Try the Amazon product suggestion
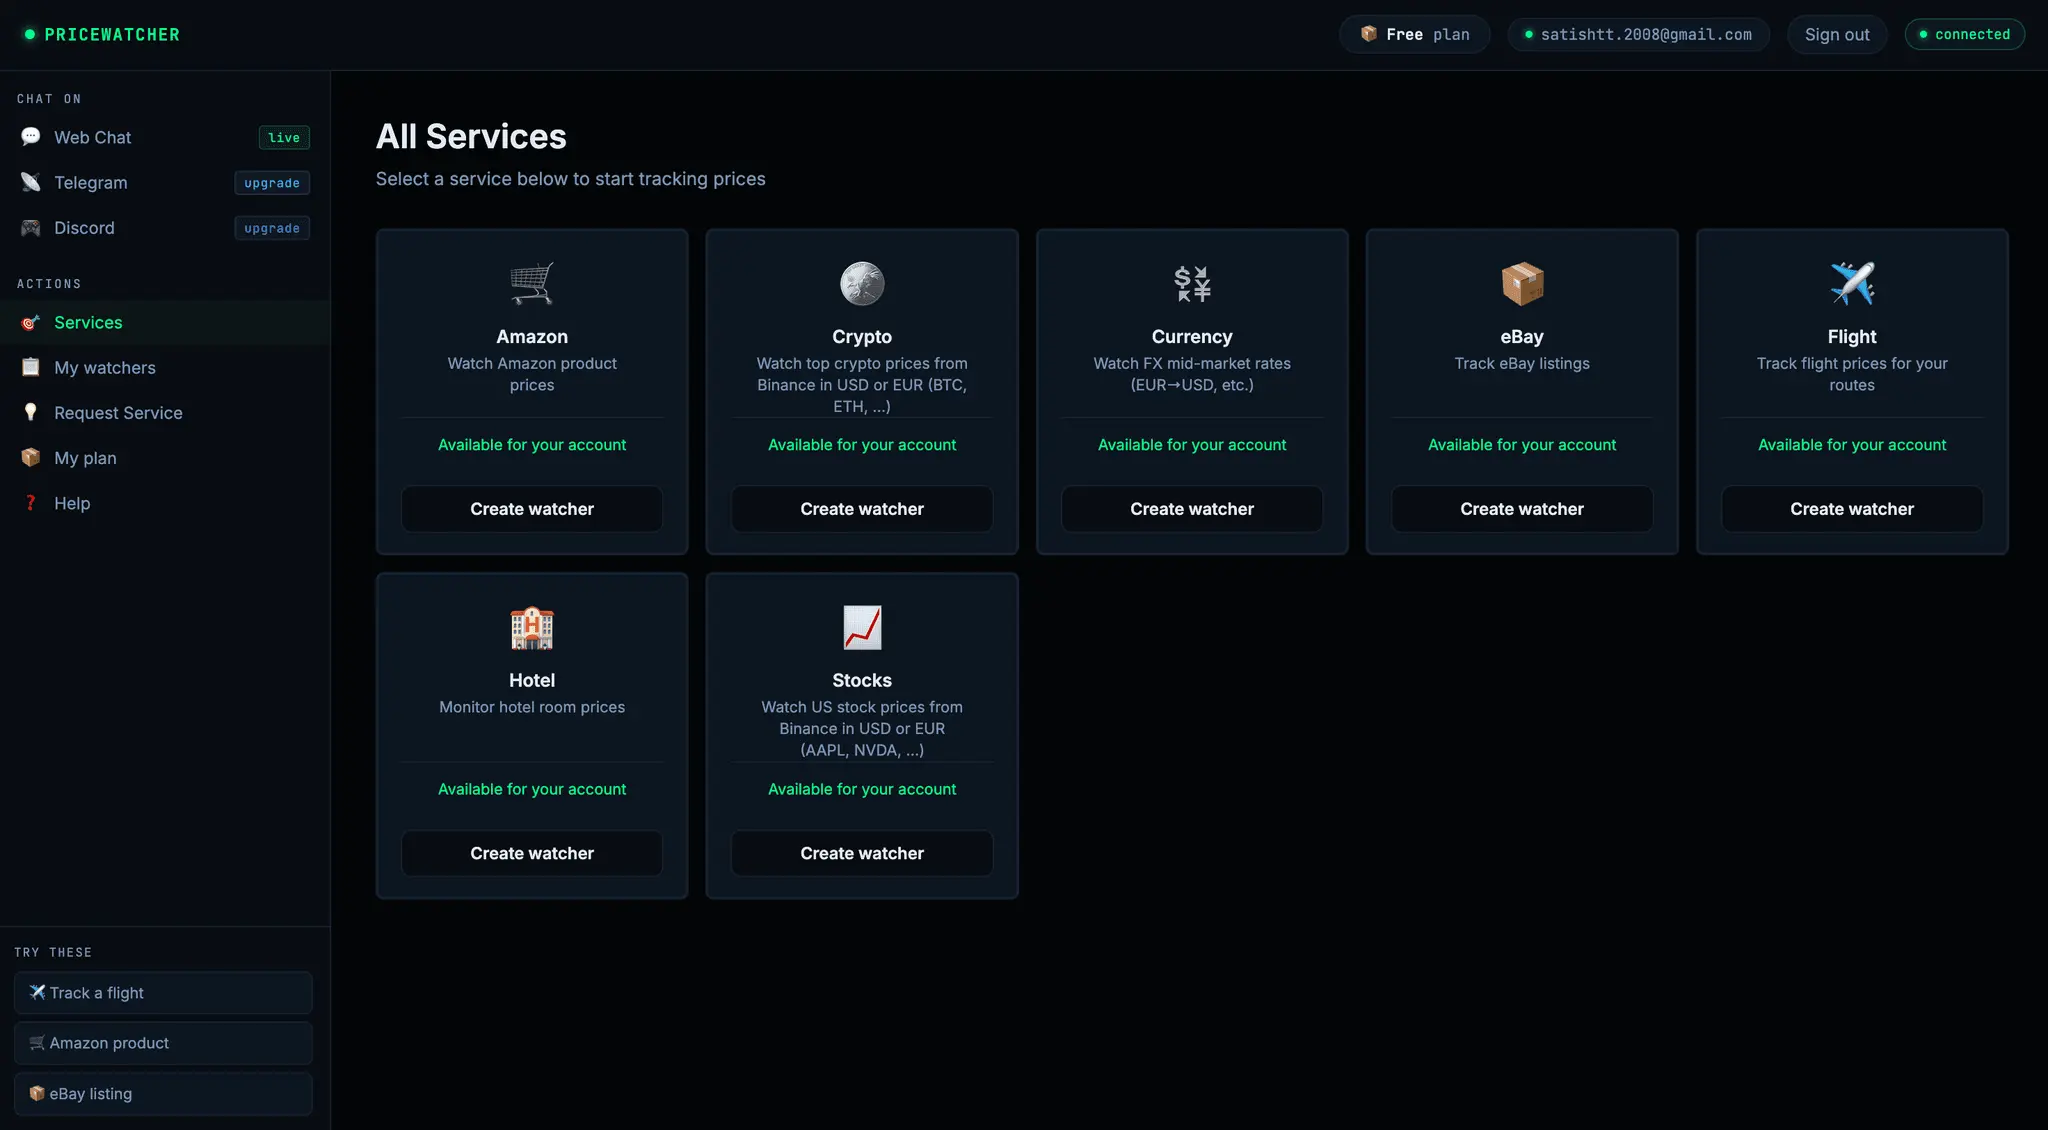Screen dimensions: 2048x1130 coord(163,1043)
